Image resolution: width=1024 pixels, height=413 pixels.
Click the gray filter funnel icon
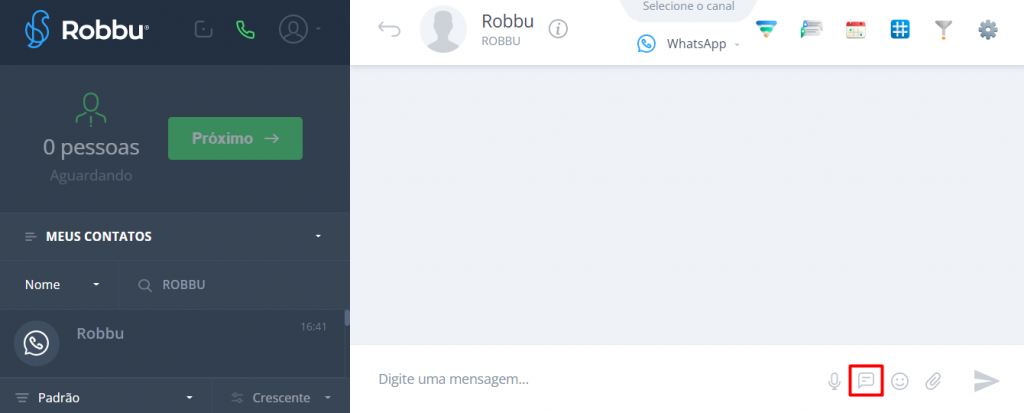pos(944,29)
